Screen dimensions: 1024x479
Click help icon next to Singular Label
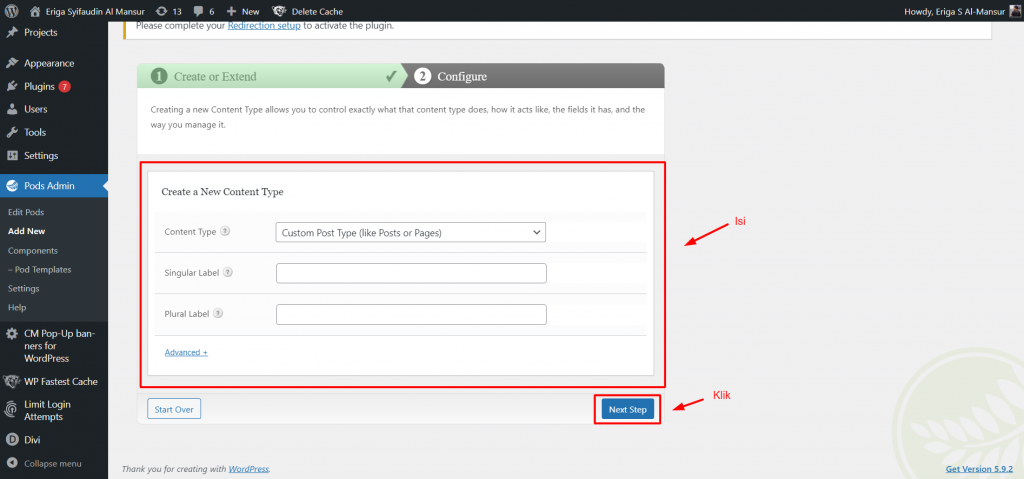(229, 273)
